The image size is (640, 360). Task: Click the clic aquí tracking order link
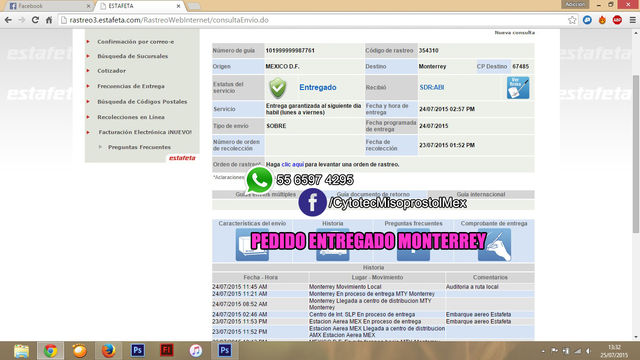coord(293,164)
